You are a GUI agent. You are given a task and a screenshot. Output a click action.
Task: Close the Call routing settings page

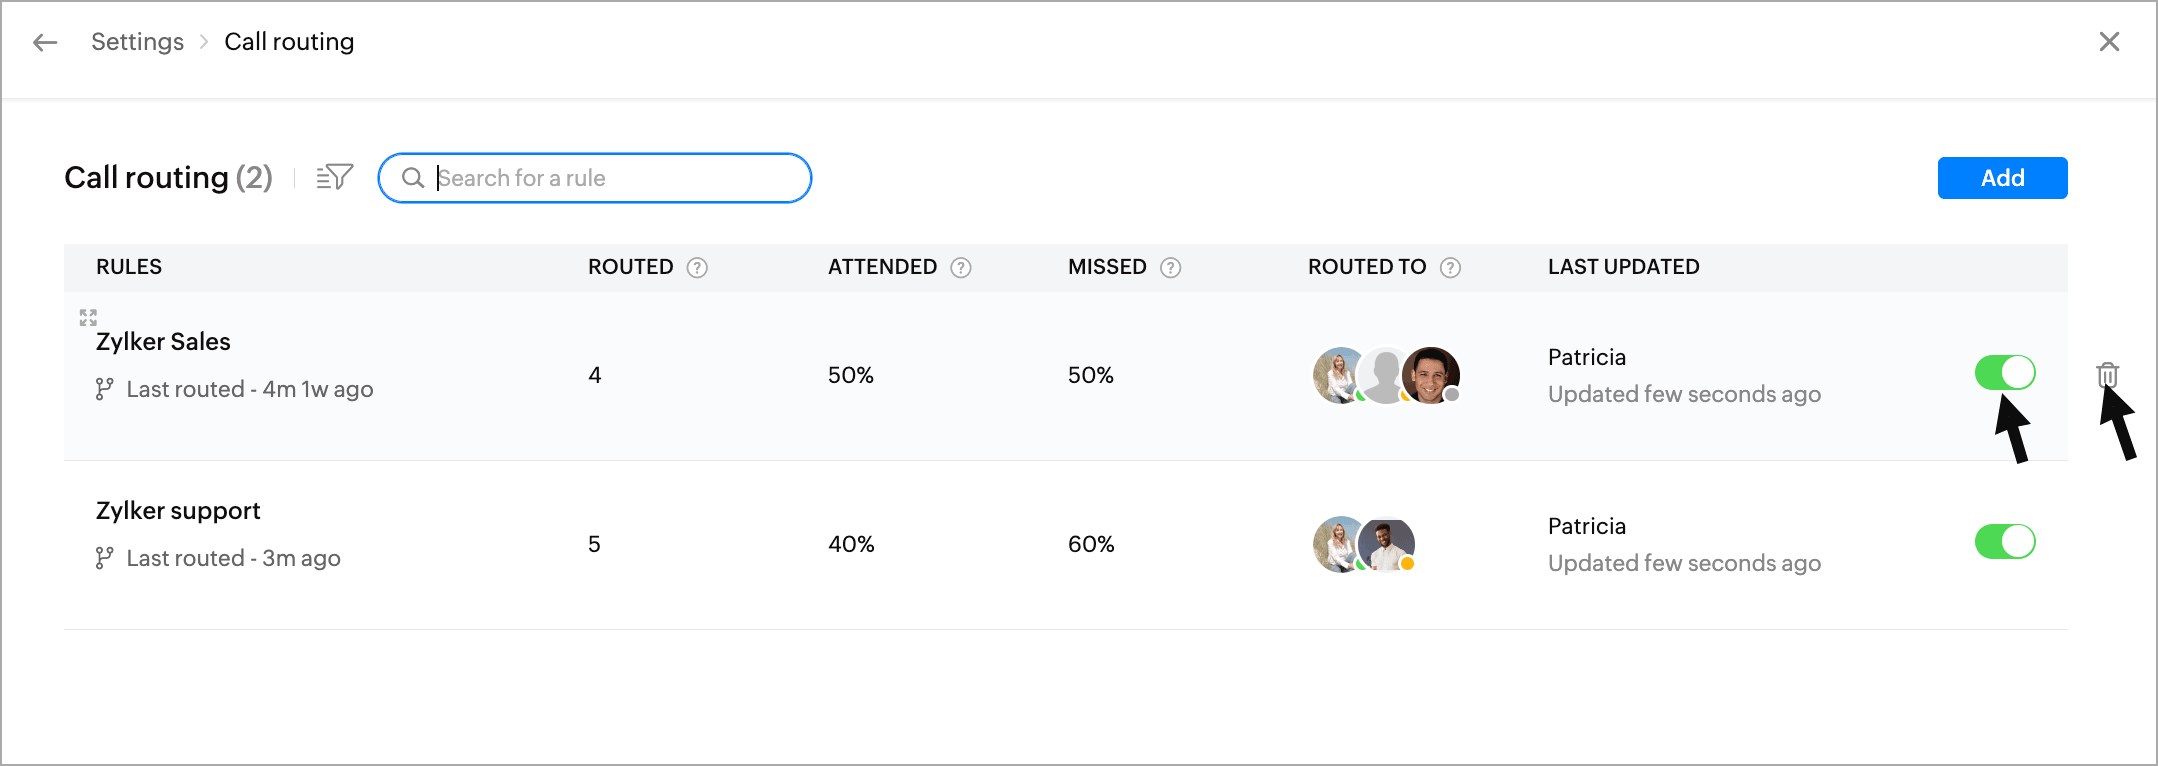pyautogui.click(x=2109, y=42)
